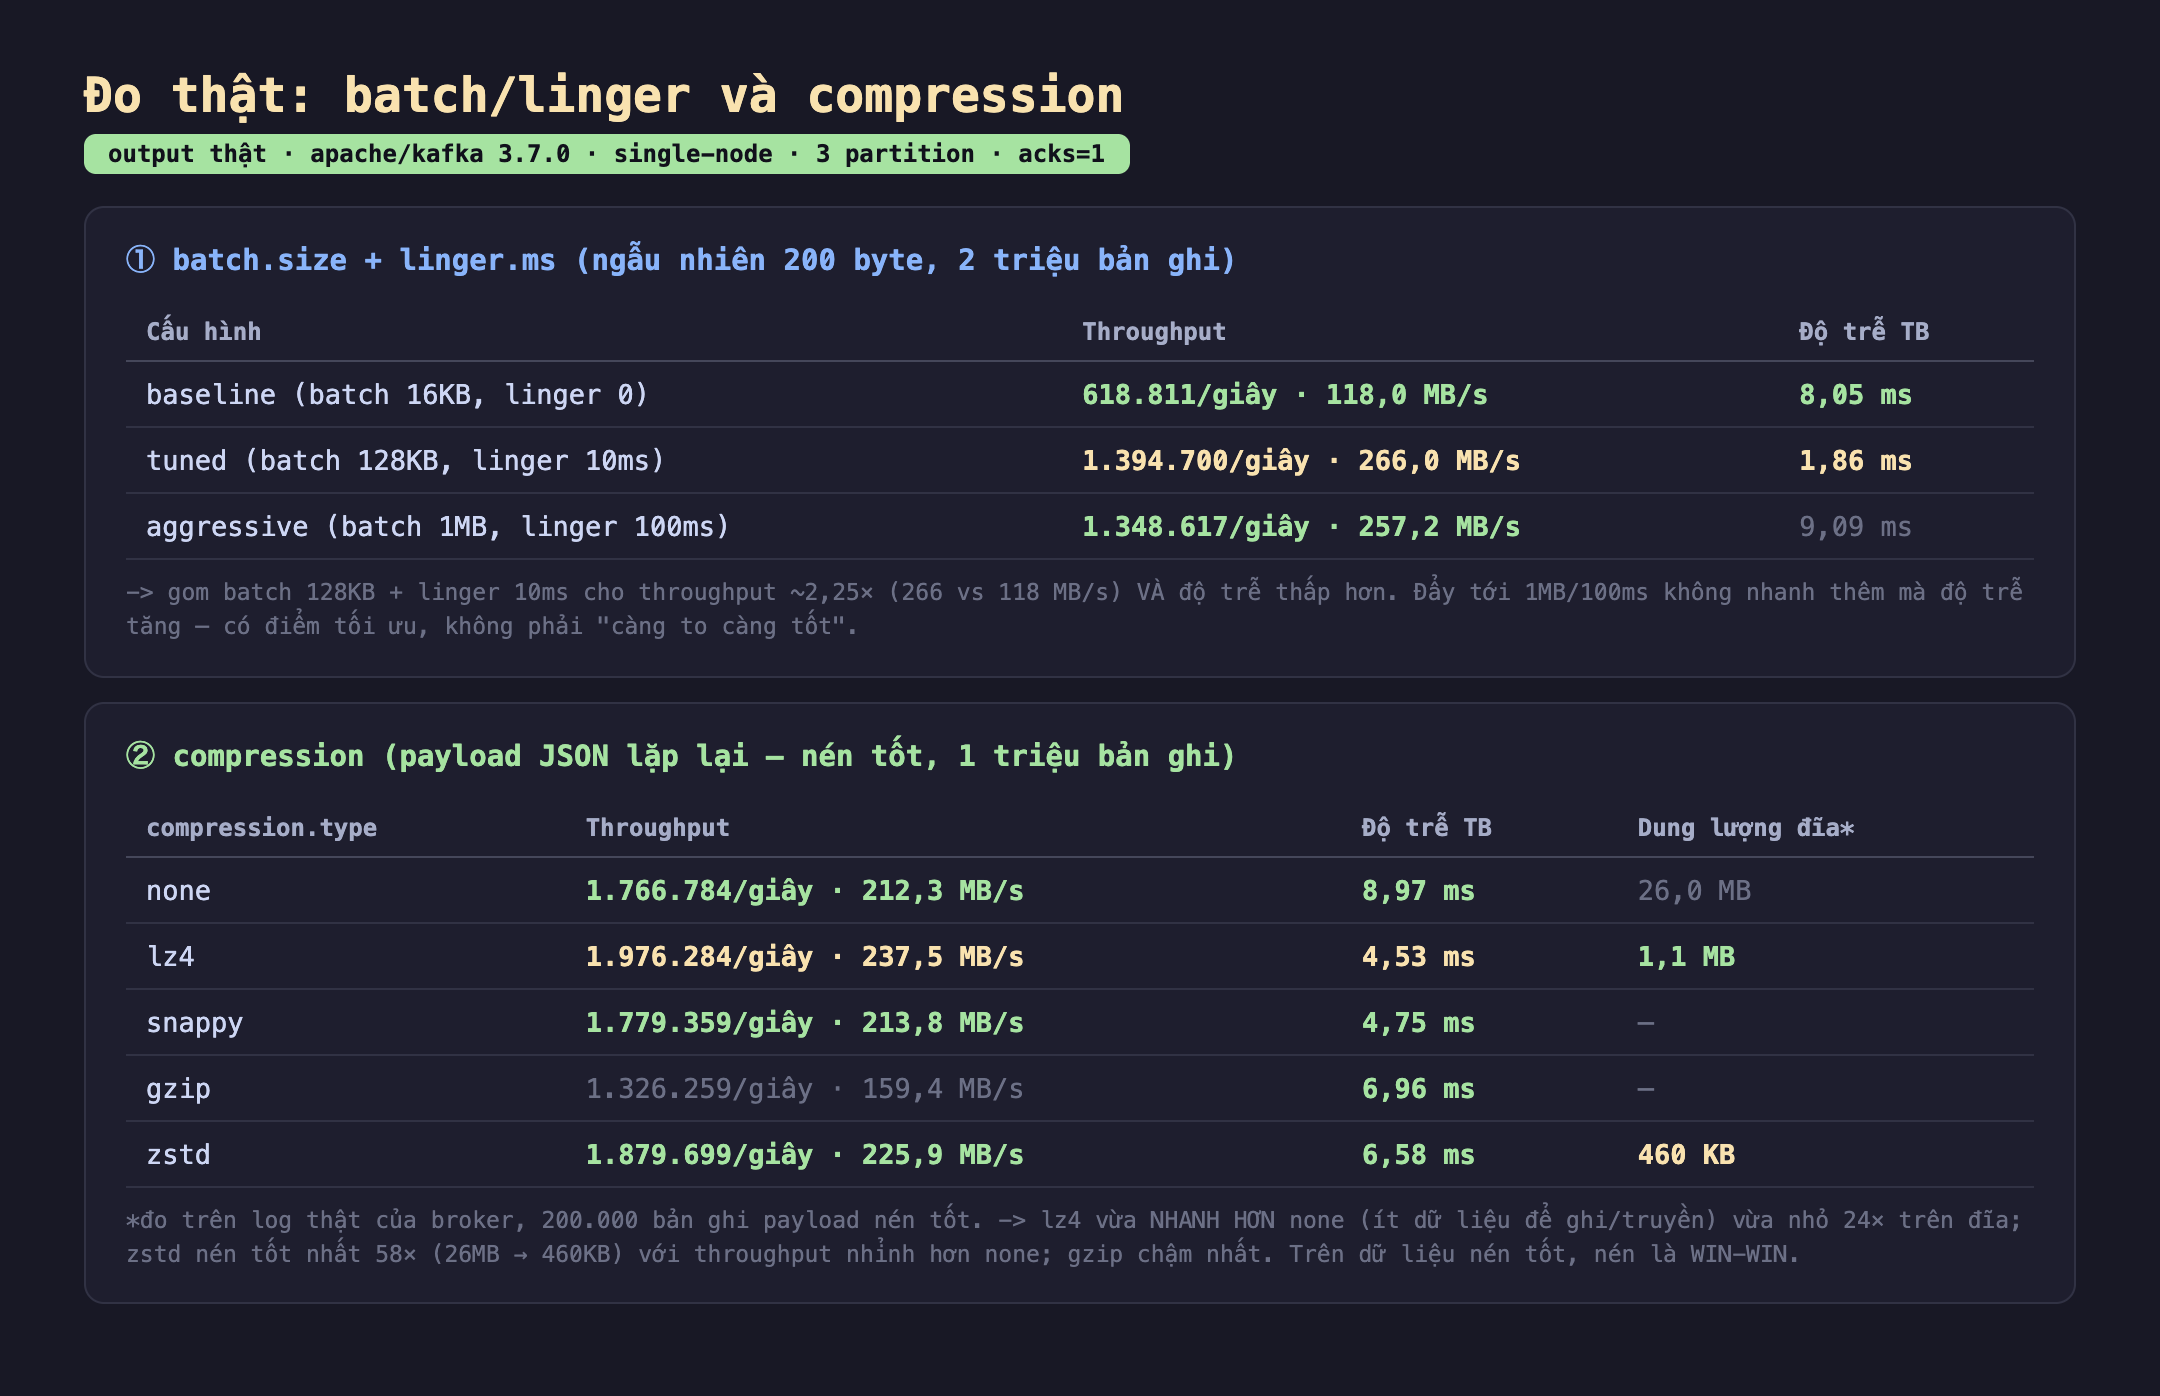Click the "aggressive (batch 1MB, linger 100ms)" row label
Screen dimensions: 2160x1396
pyautogui.click(x=438, y=527)
